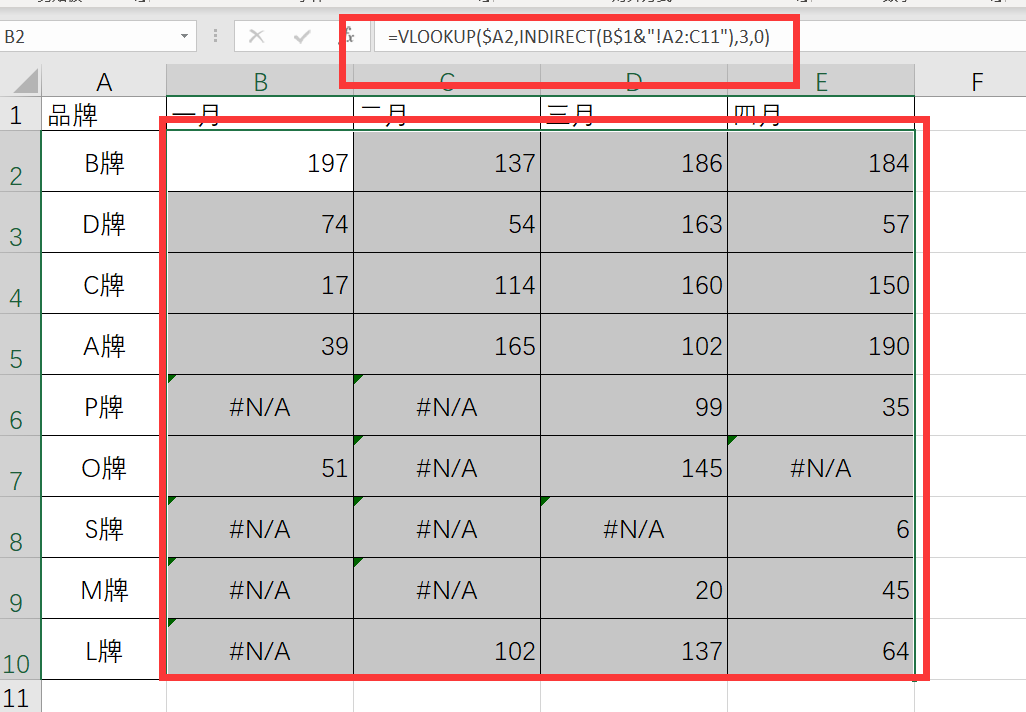Click cell with value 39
This screenshot has height=712, width=1026.
coord(260,344)
